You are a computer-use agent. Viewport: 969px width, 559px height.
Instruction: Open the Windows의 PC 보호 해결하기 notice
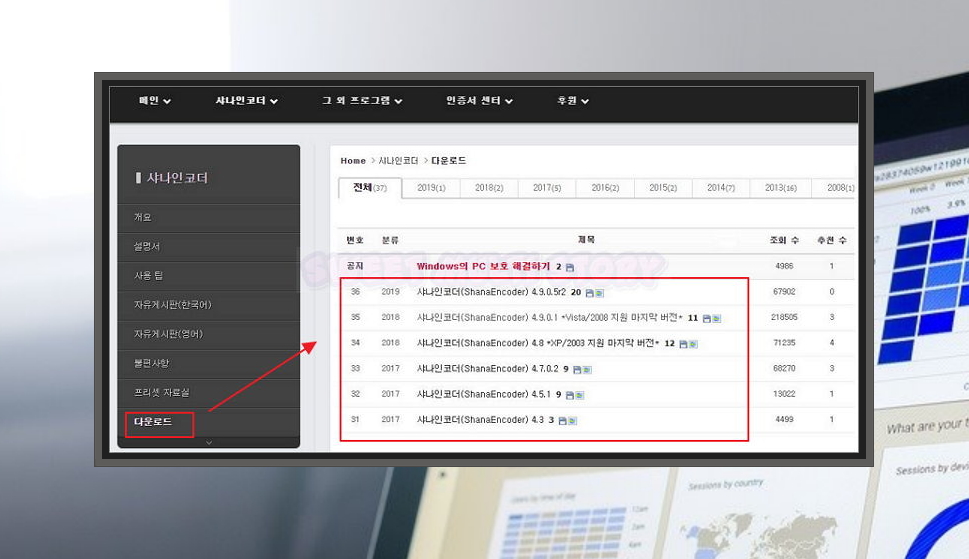(483, 266)
